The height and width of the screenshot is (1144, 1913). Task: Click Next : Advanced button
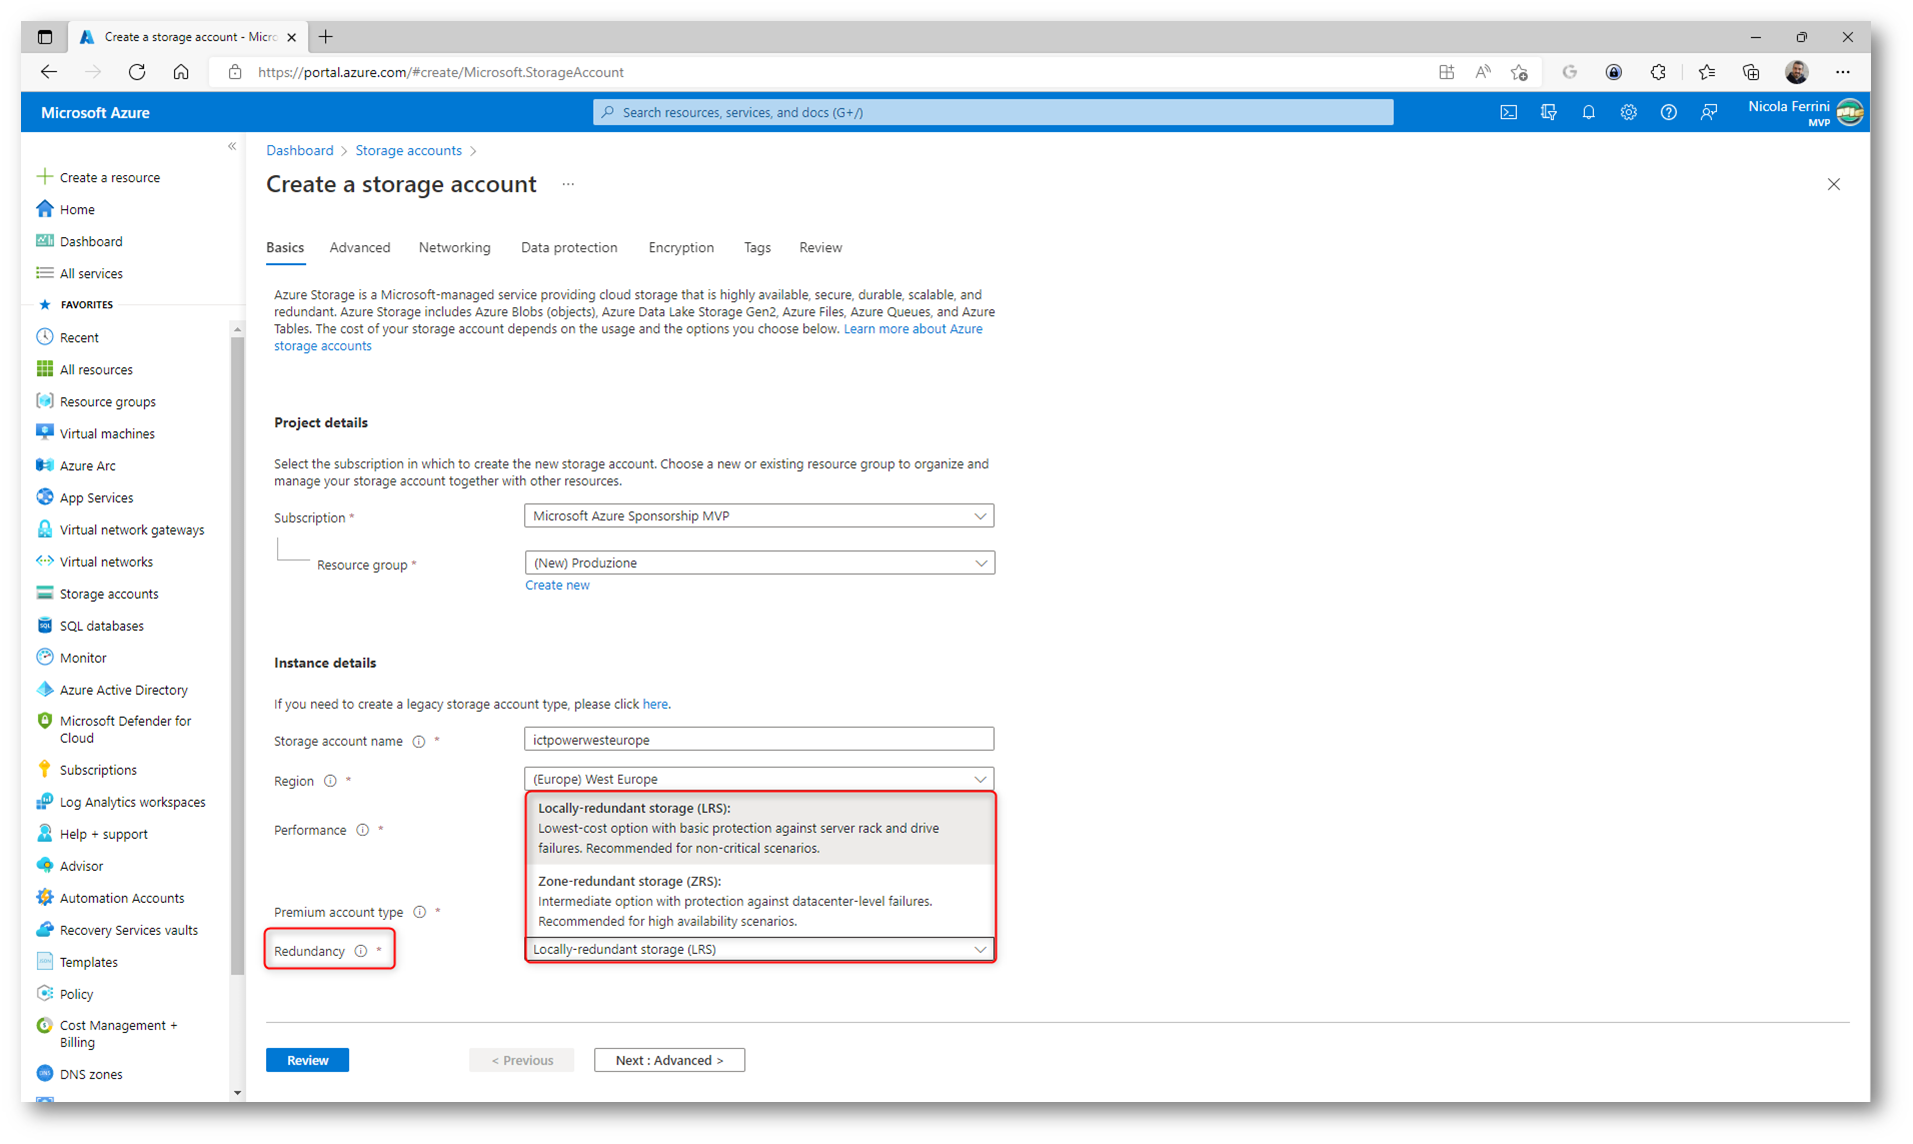pyautogui.click(x=669, y=1060)
